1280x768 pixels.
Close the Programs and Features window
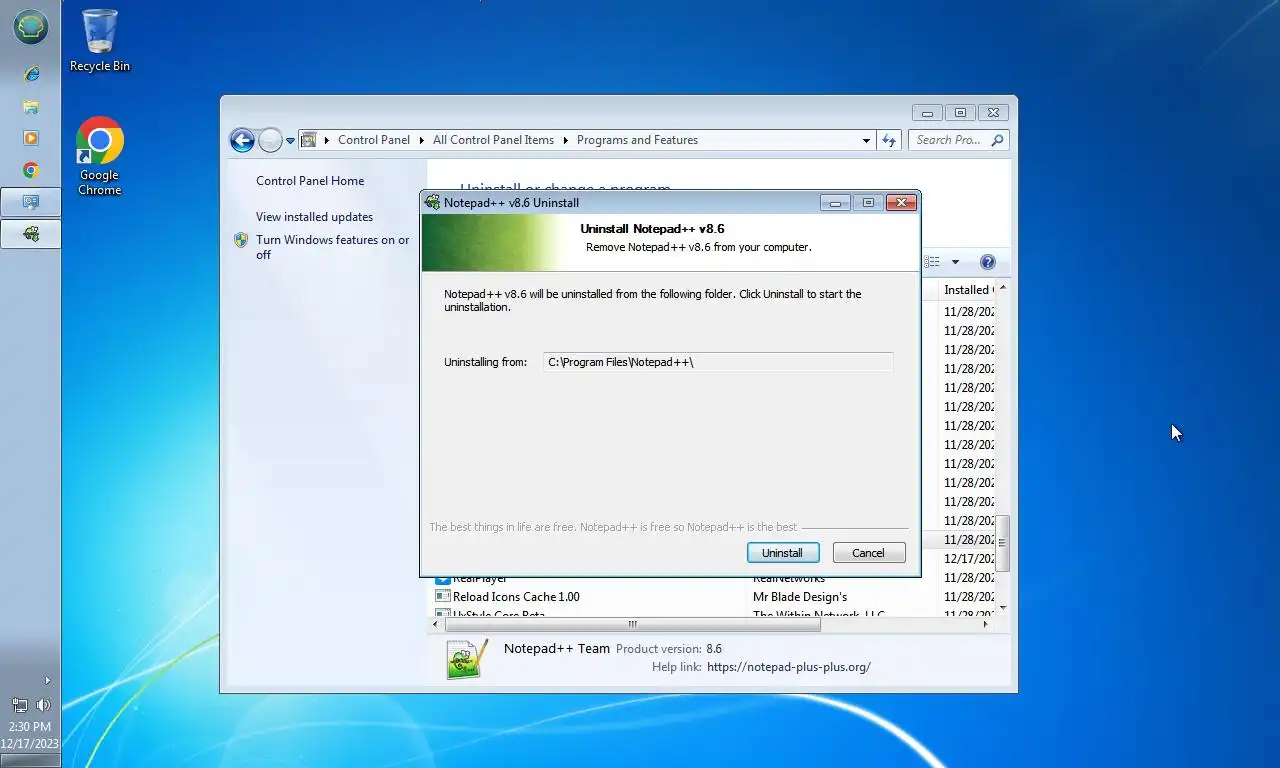click(993, 113)
